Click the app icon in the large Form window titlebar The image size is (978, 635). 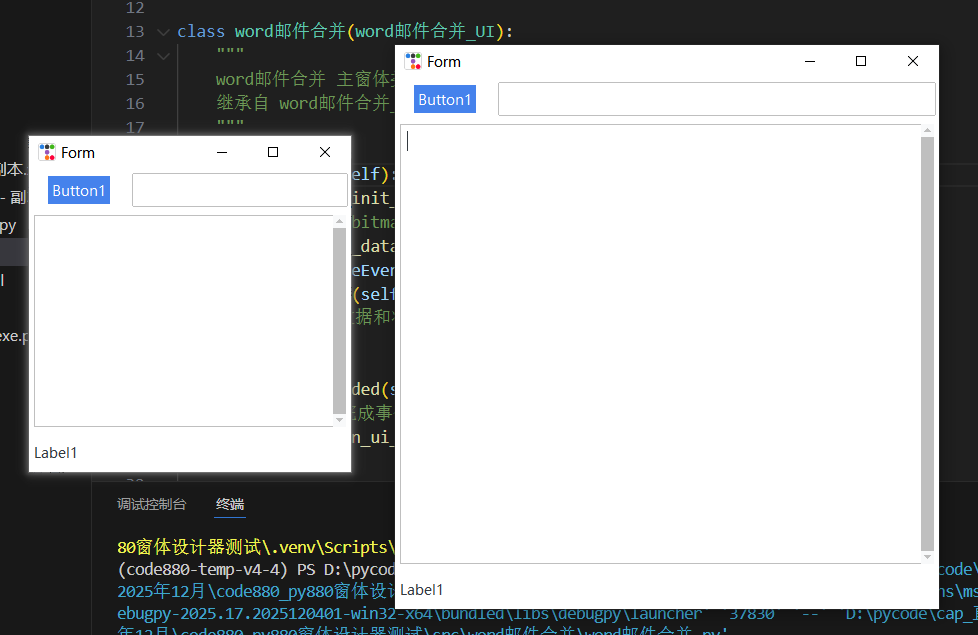412,61
